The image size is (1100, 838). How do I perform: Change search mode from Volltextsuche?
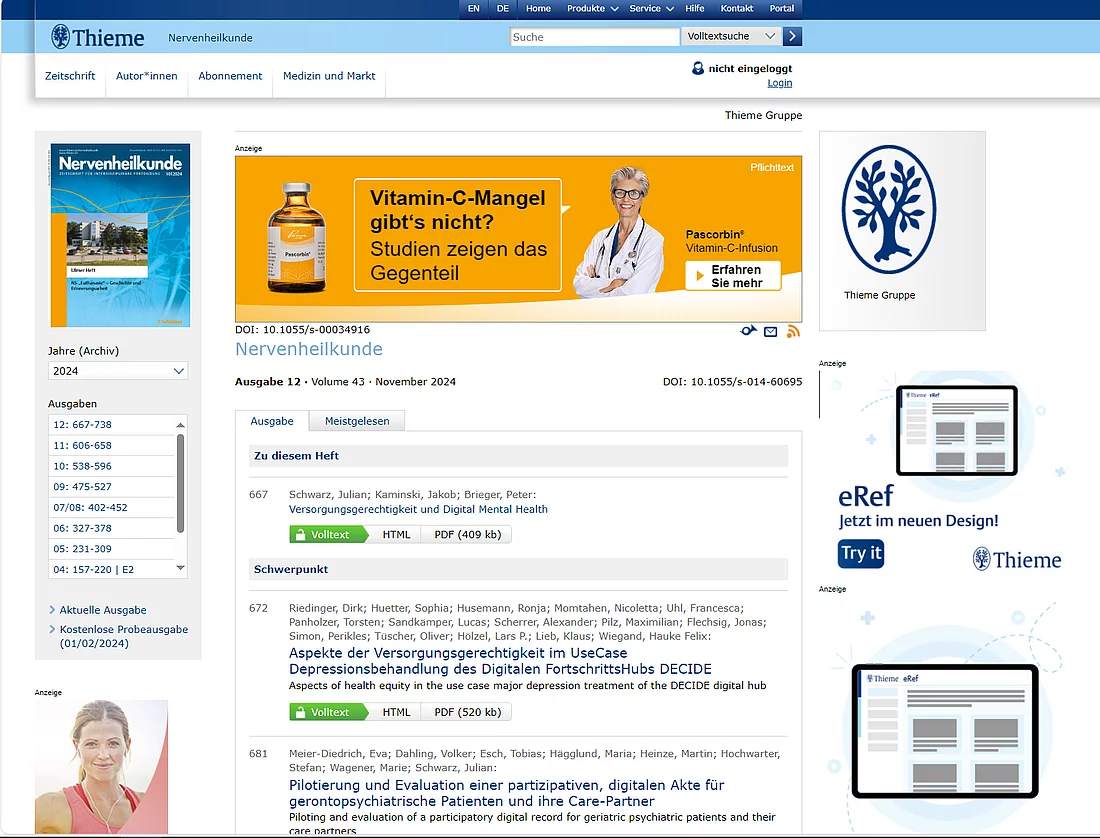coord(731,36)
